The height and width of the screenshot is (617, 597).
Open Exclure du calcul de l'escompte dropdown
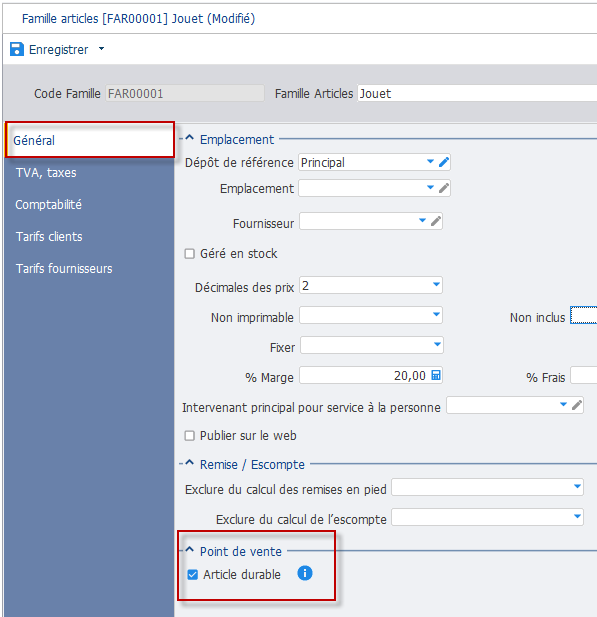click(487, 517)
